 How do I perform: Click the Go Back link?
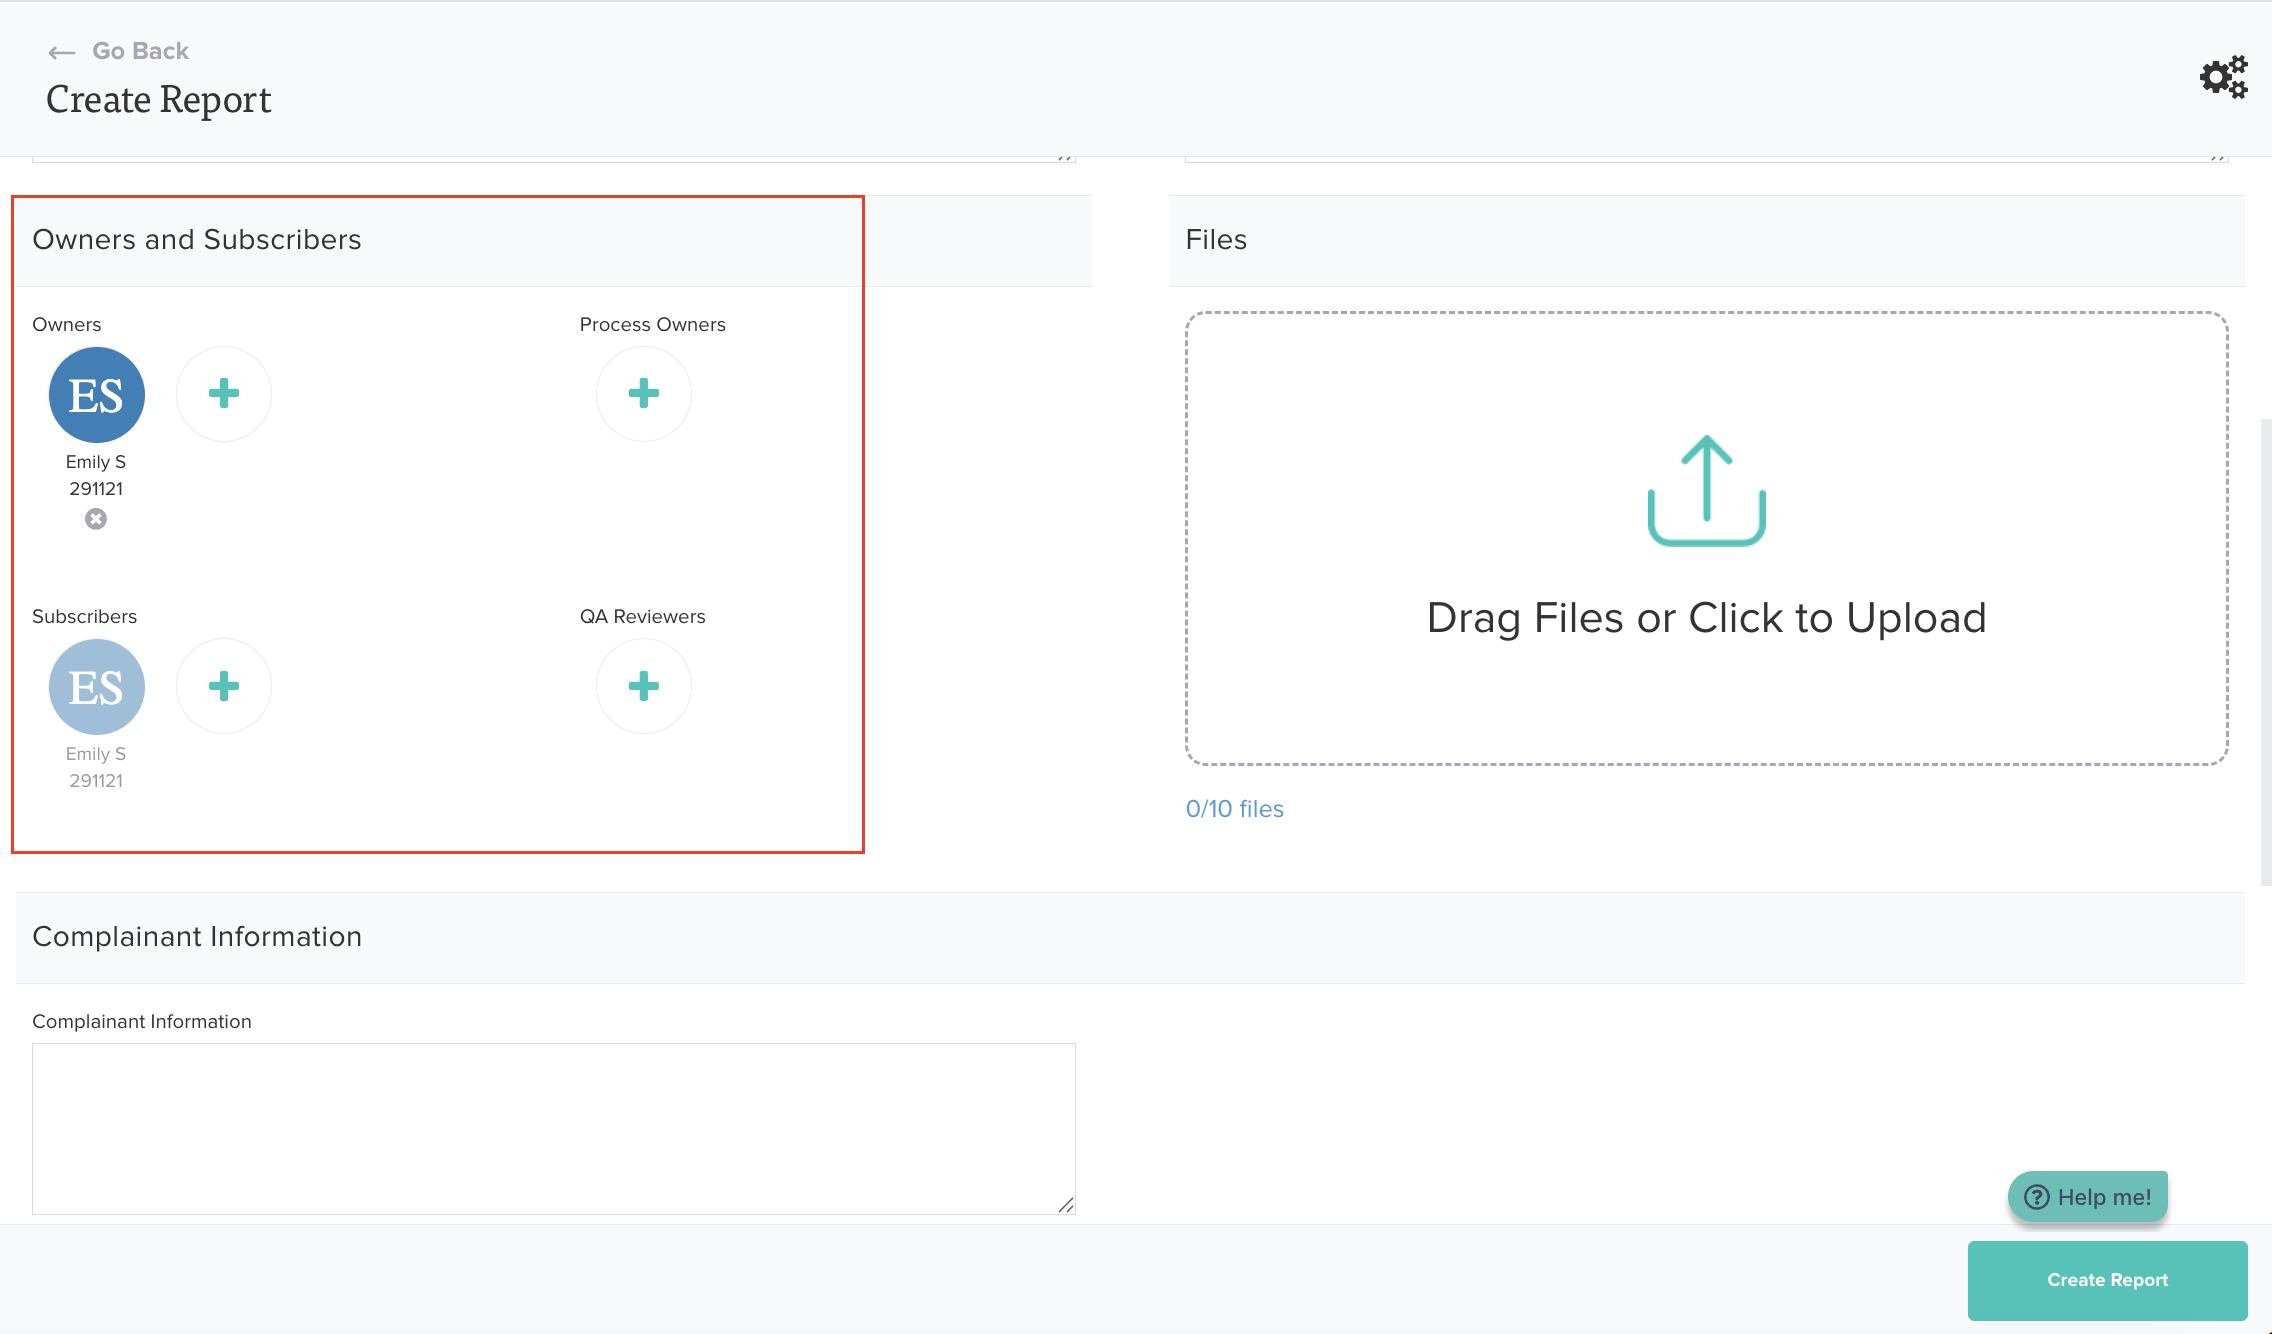click(140, 51)
